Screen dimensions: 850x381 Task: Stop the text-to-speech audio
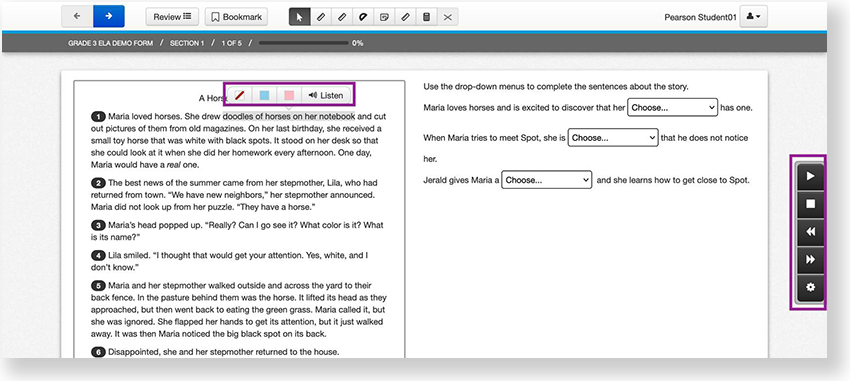[x=810, y=204]
